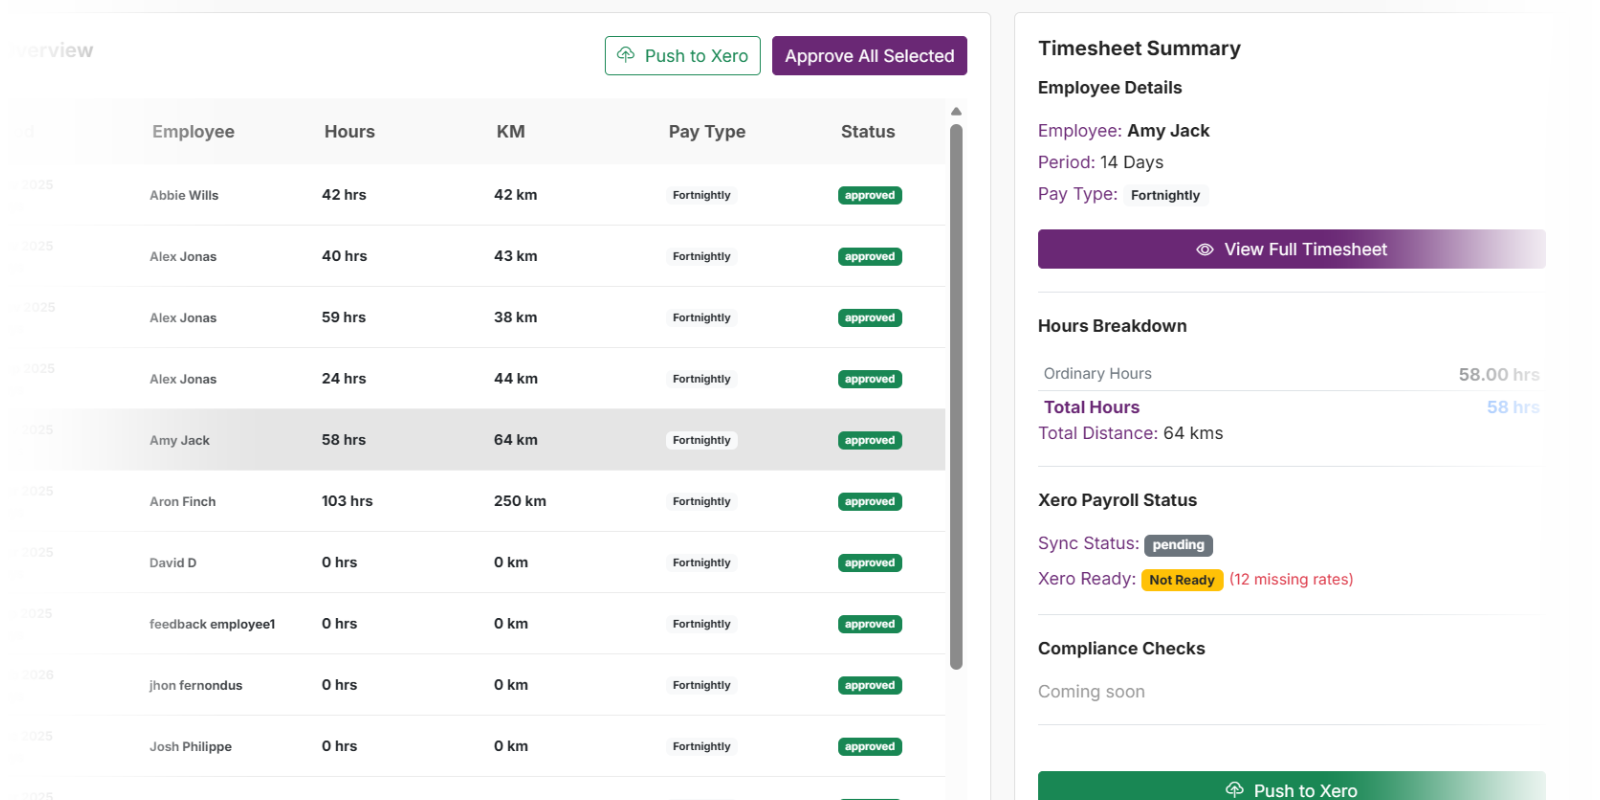The image size is (1600, 800).
Task: Click the 64 km cell in Amy Jack's row
Action: [515, 439]
